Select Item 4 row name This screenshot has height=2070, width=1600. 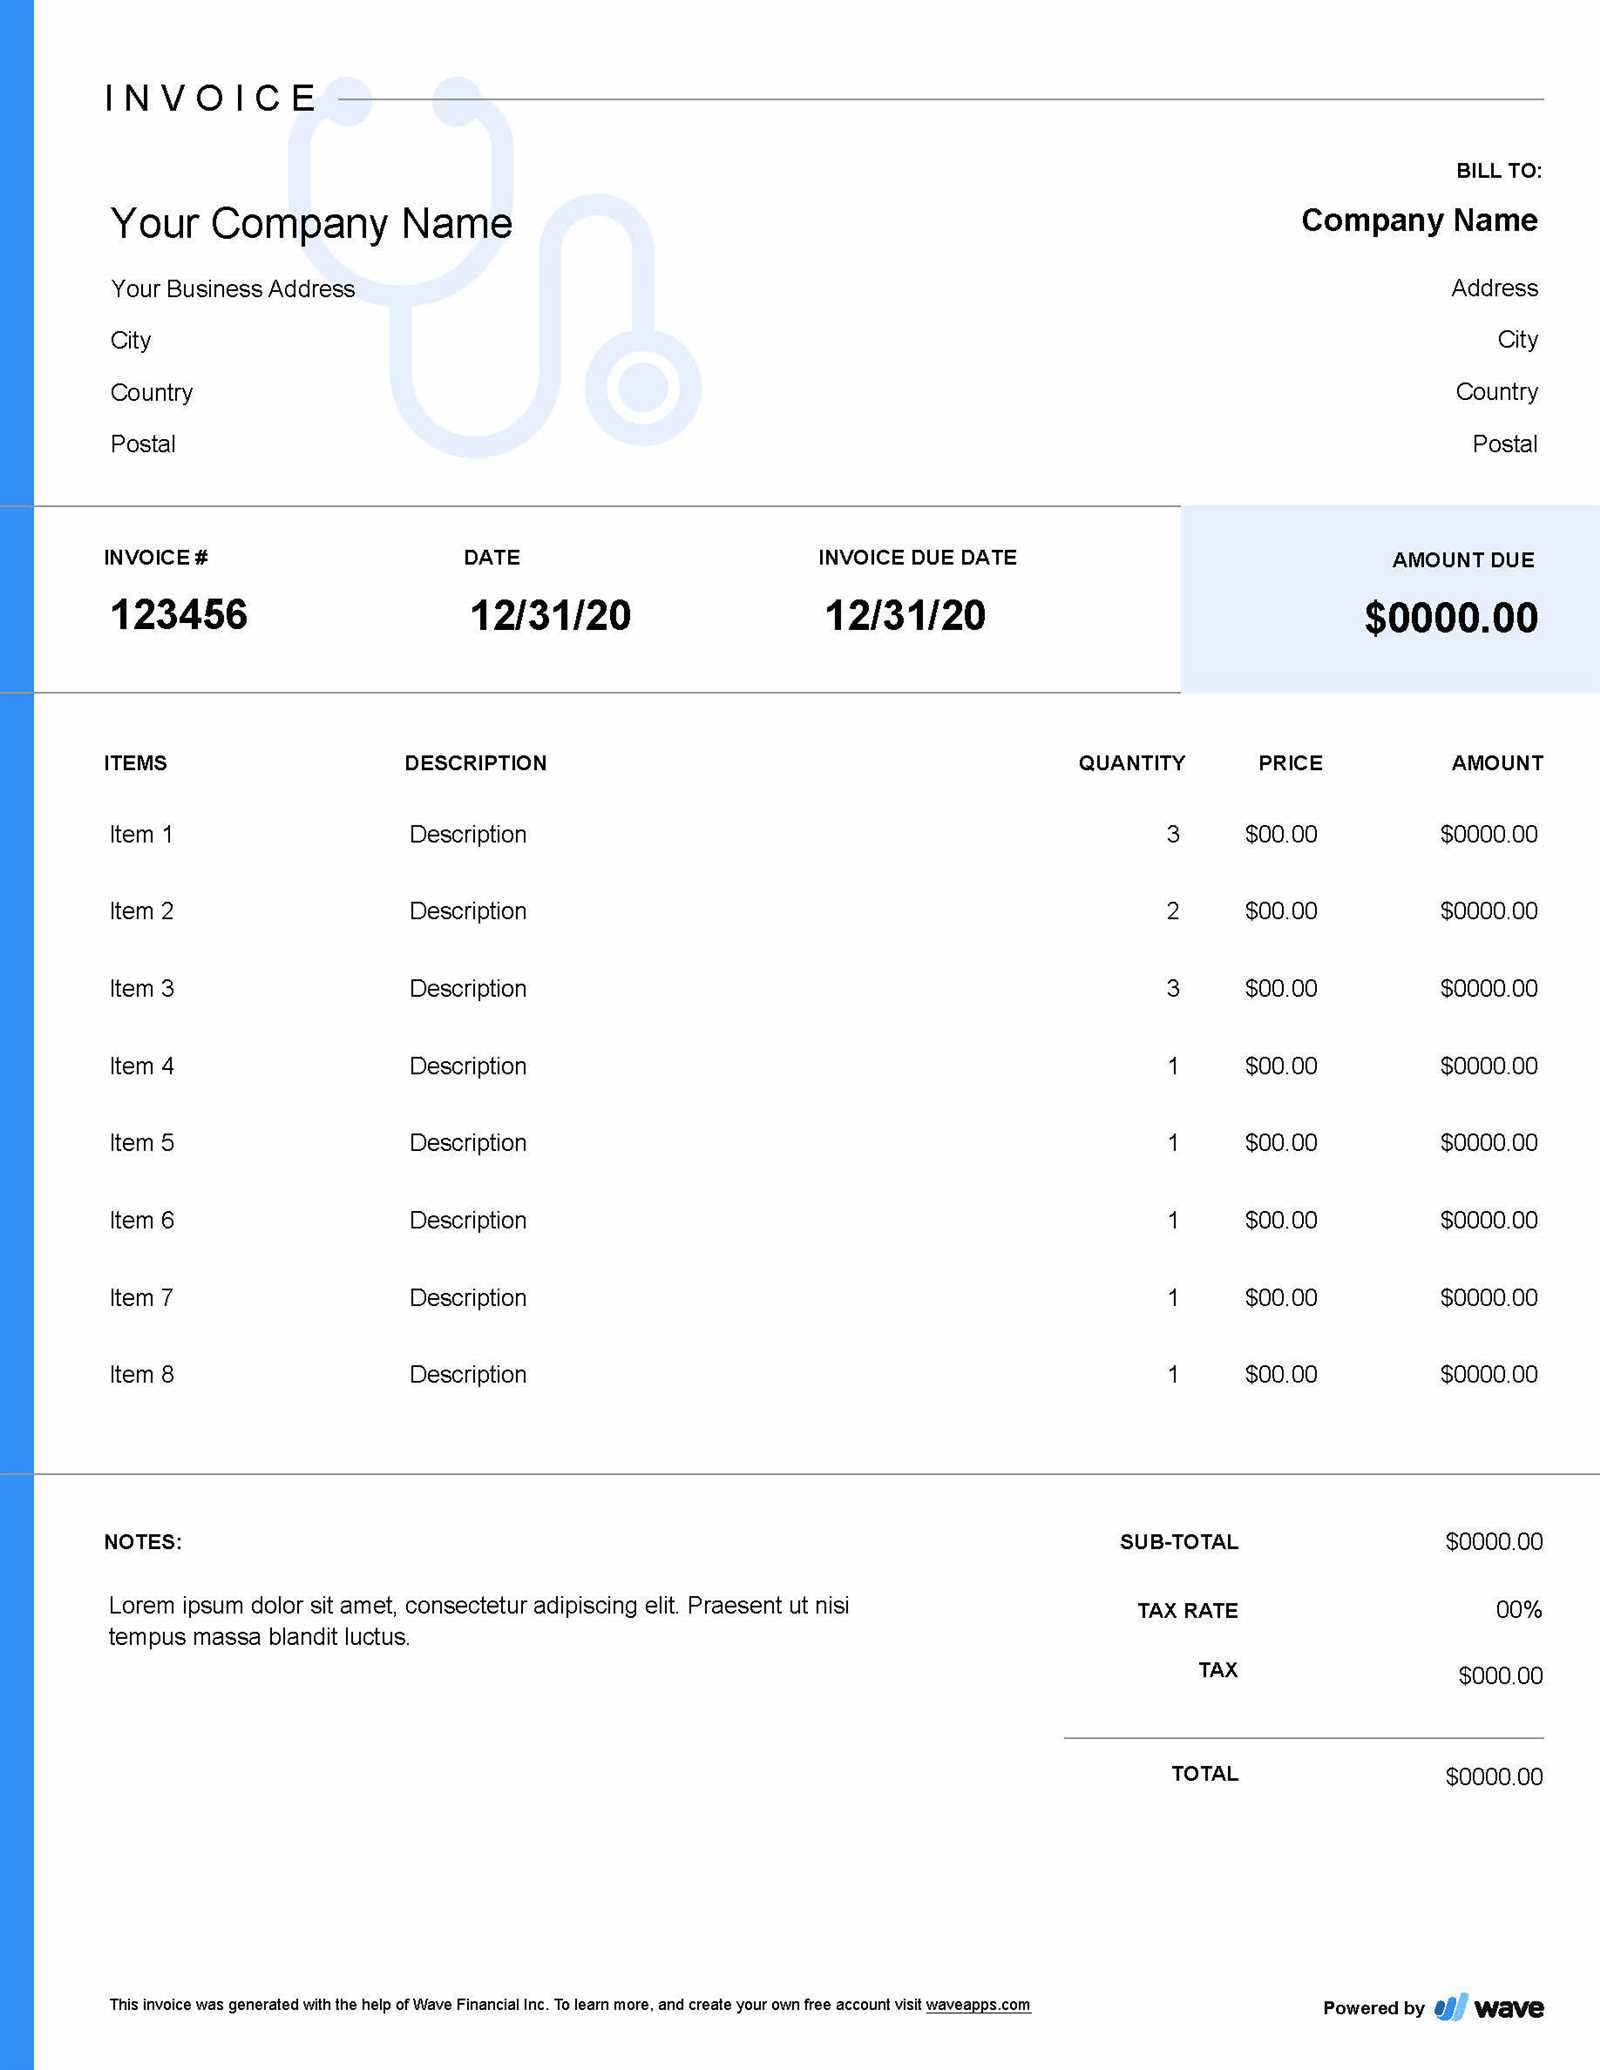141,1066
